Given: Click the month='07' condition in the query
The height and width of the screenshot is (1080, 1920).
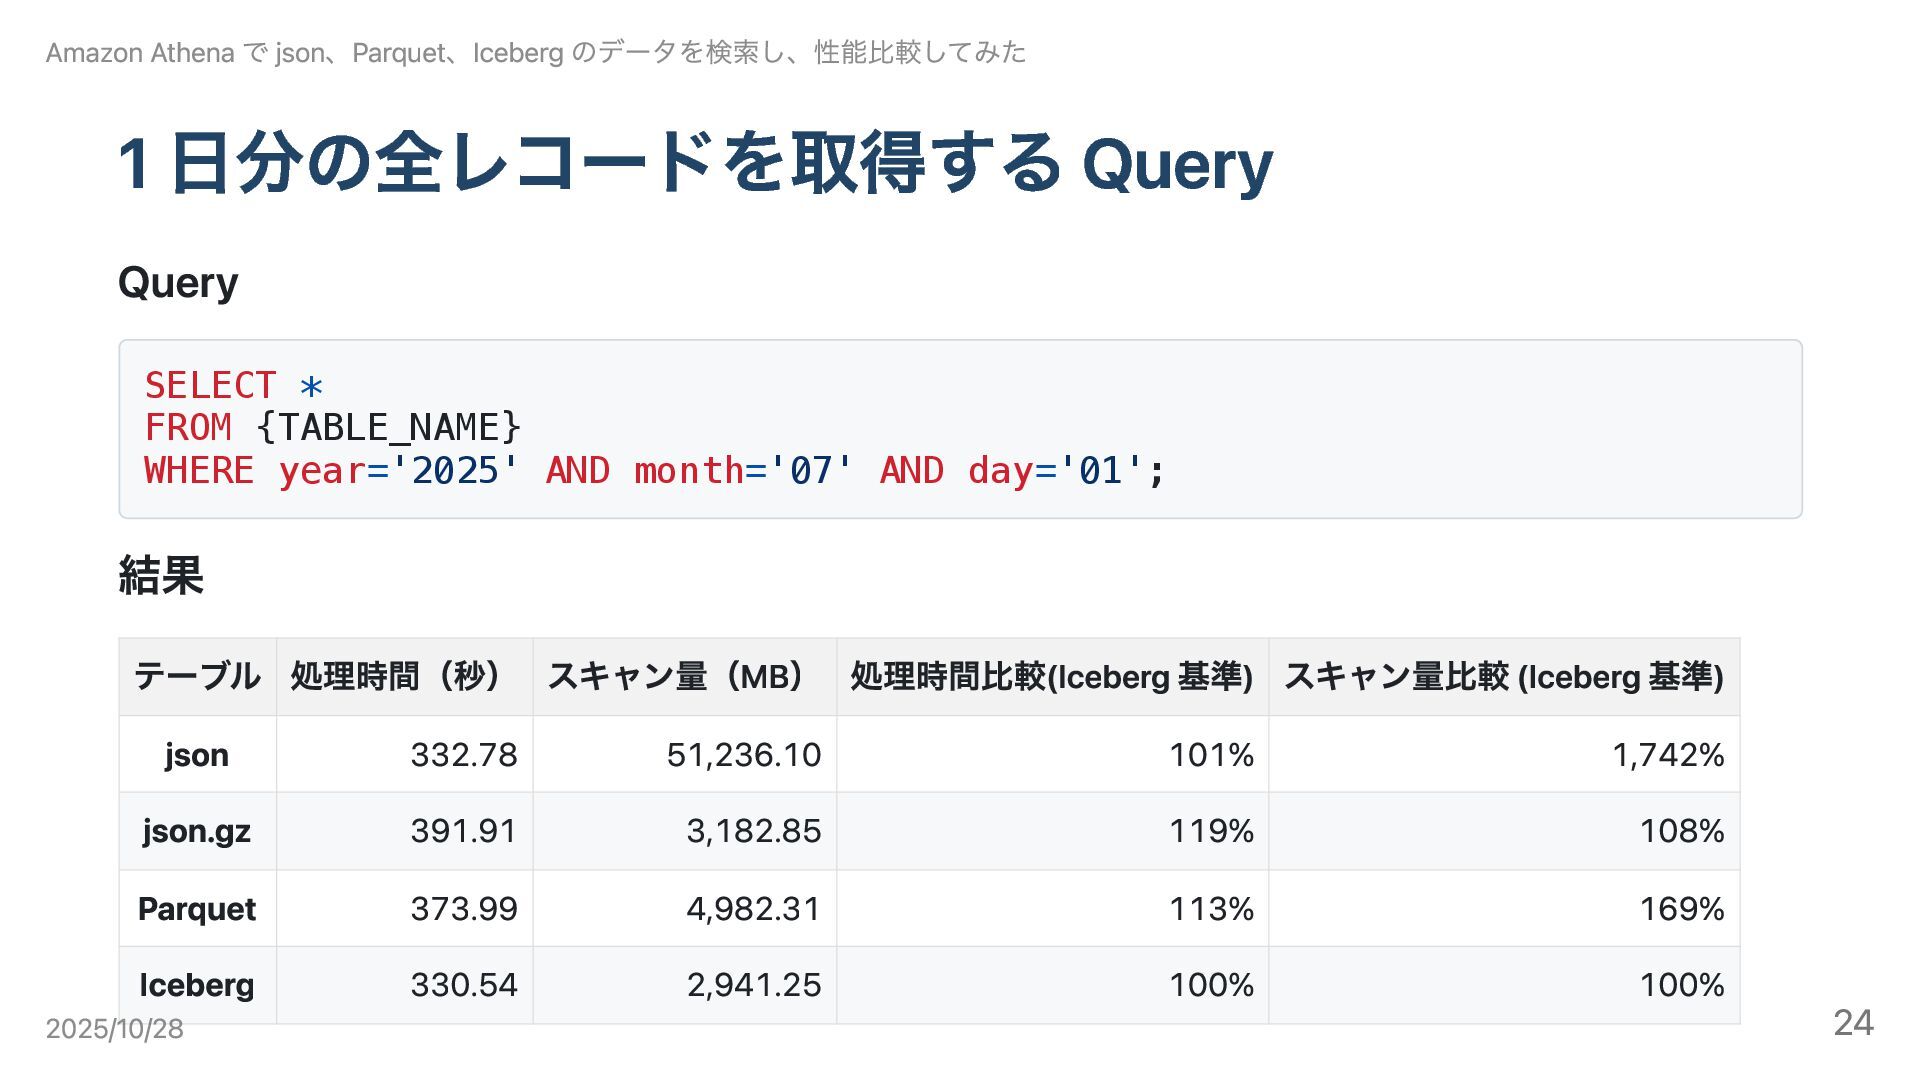Looking at the screenshot, I should click(744, 470).
